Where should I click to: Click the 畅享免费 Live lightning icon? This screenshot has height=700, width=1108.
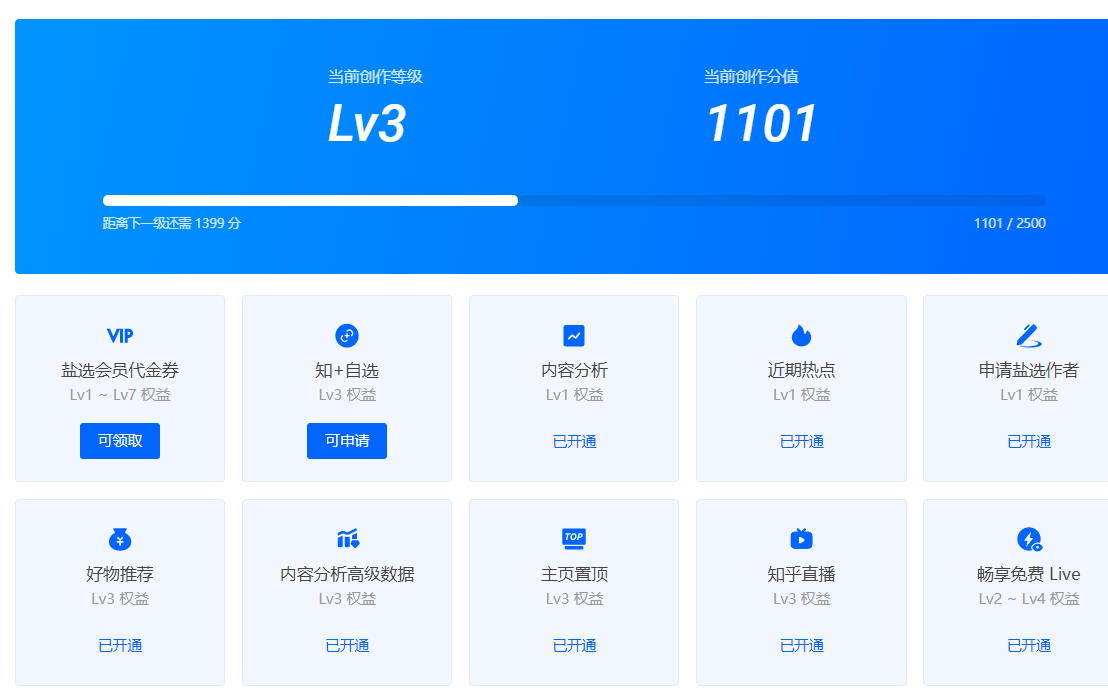pyautogui.click(x=1029, y=540)
